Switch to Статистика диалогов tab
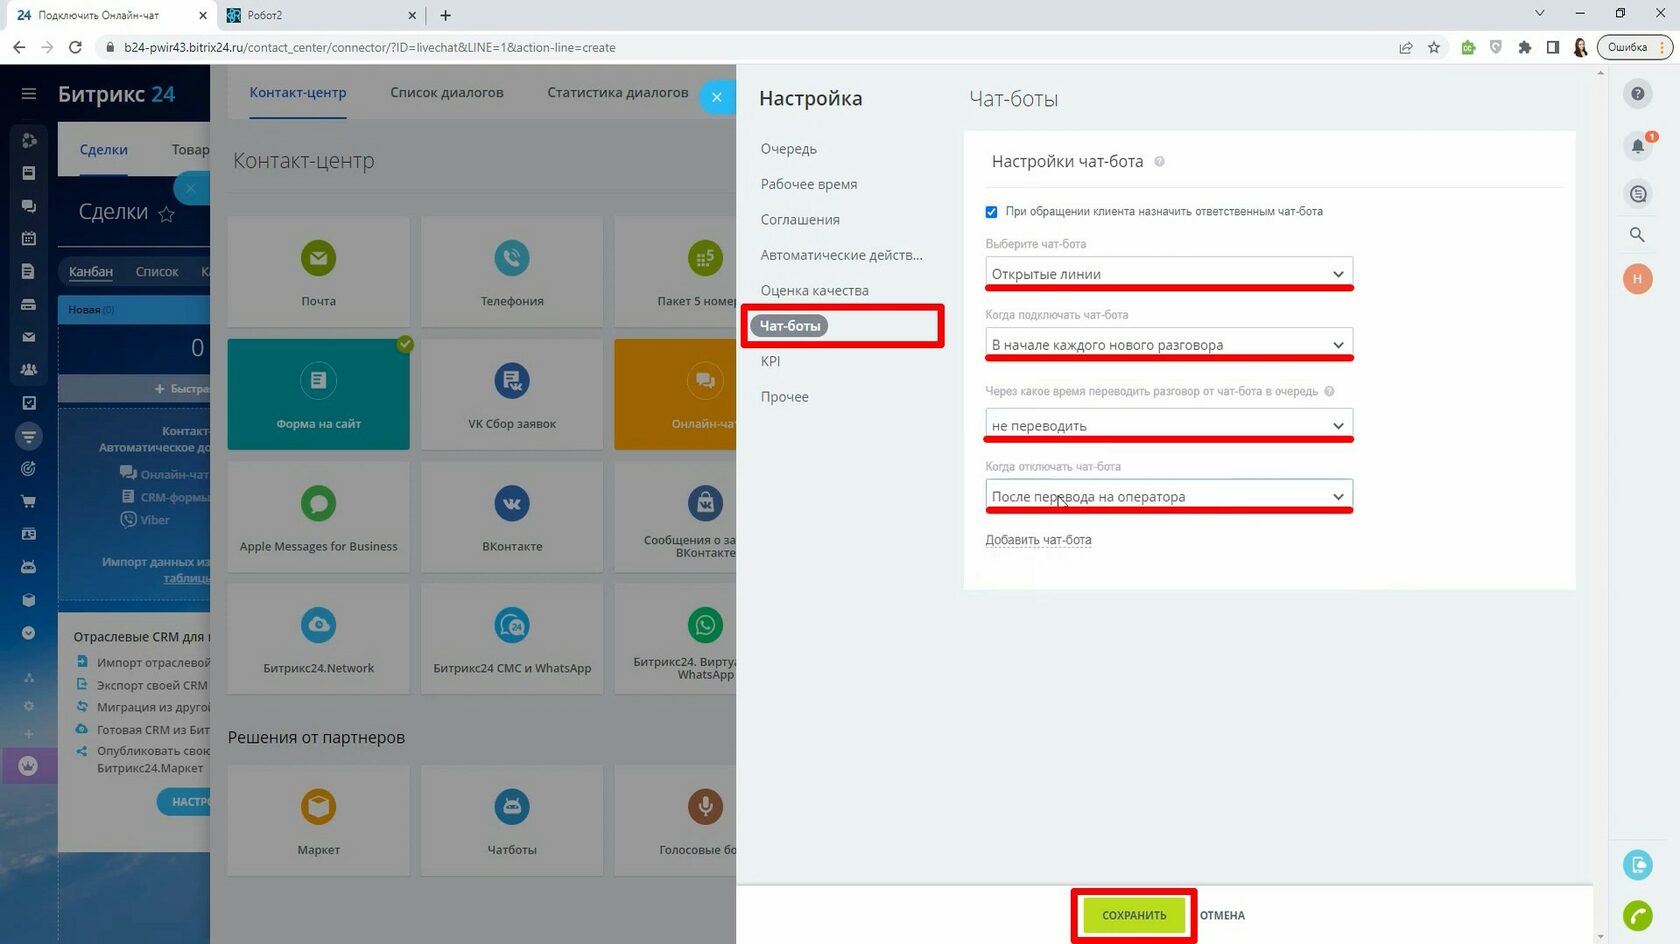The image size is (1680, 944). tap(618, 93)
